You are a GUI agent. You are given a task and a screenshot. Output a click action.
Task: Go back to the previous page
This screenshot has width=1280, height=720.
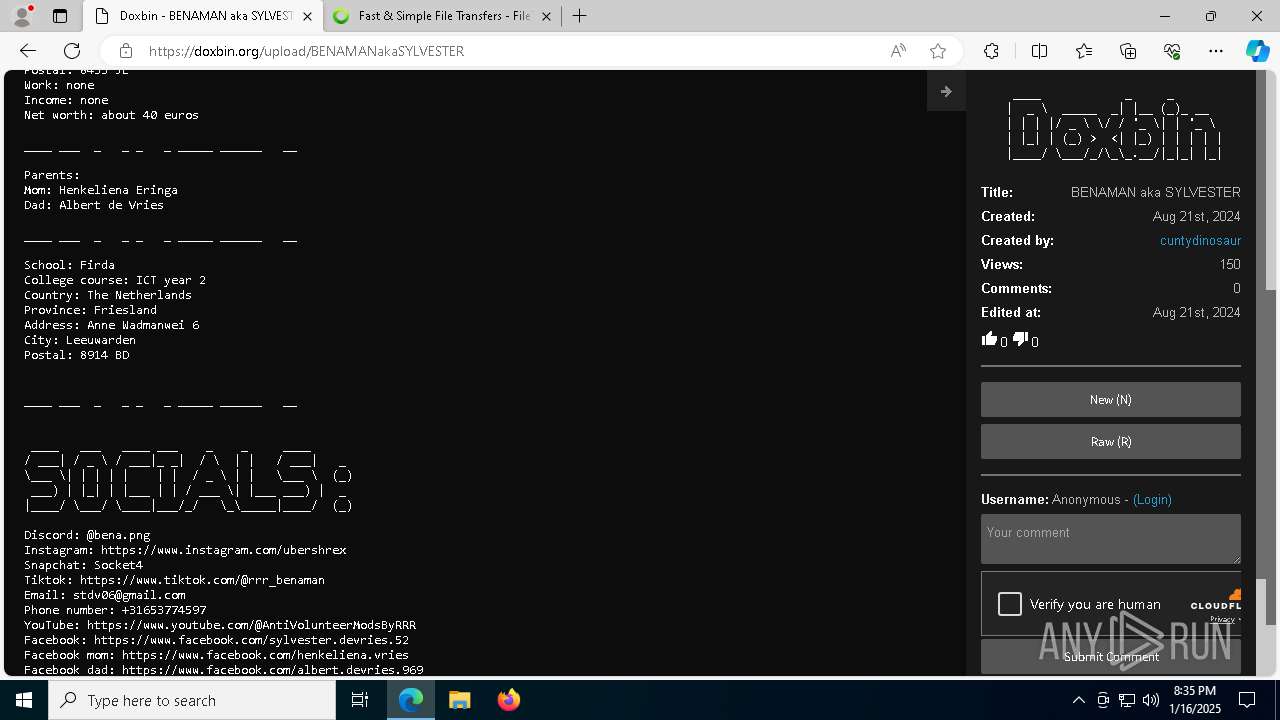coord(28,51)
